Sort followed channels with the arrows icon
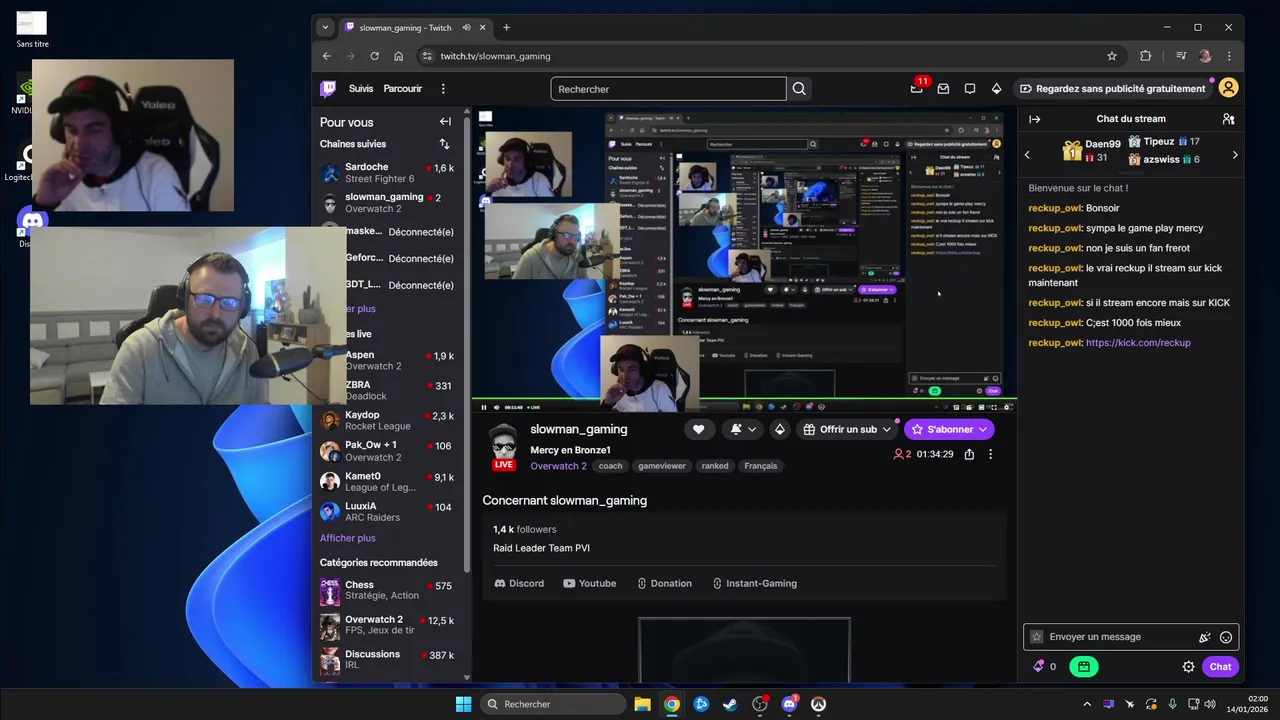Viewport: 1280px width, 720px height. [x=445, y=144]
